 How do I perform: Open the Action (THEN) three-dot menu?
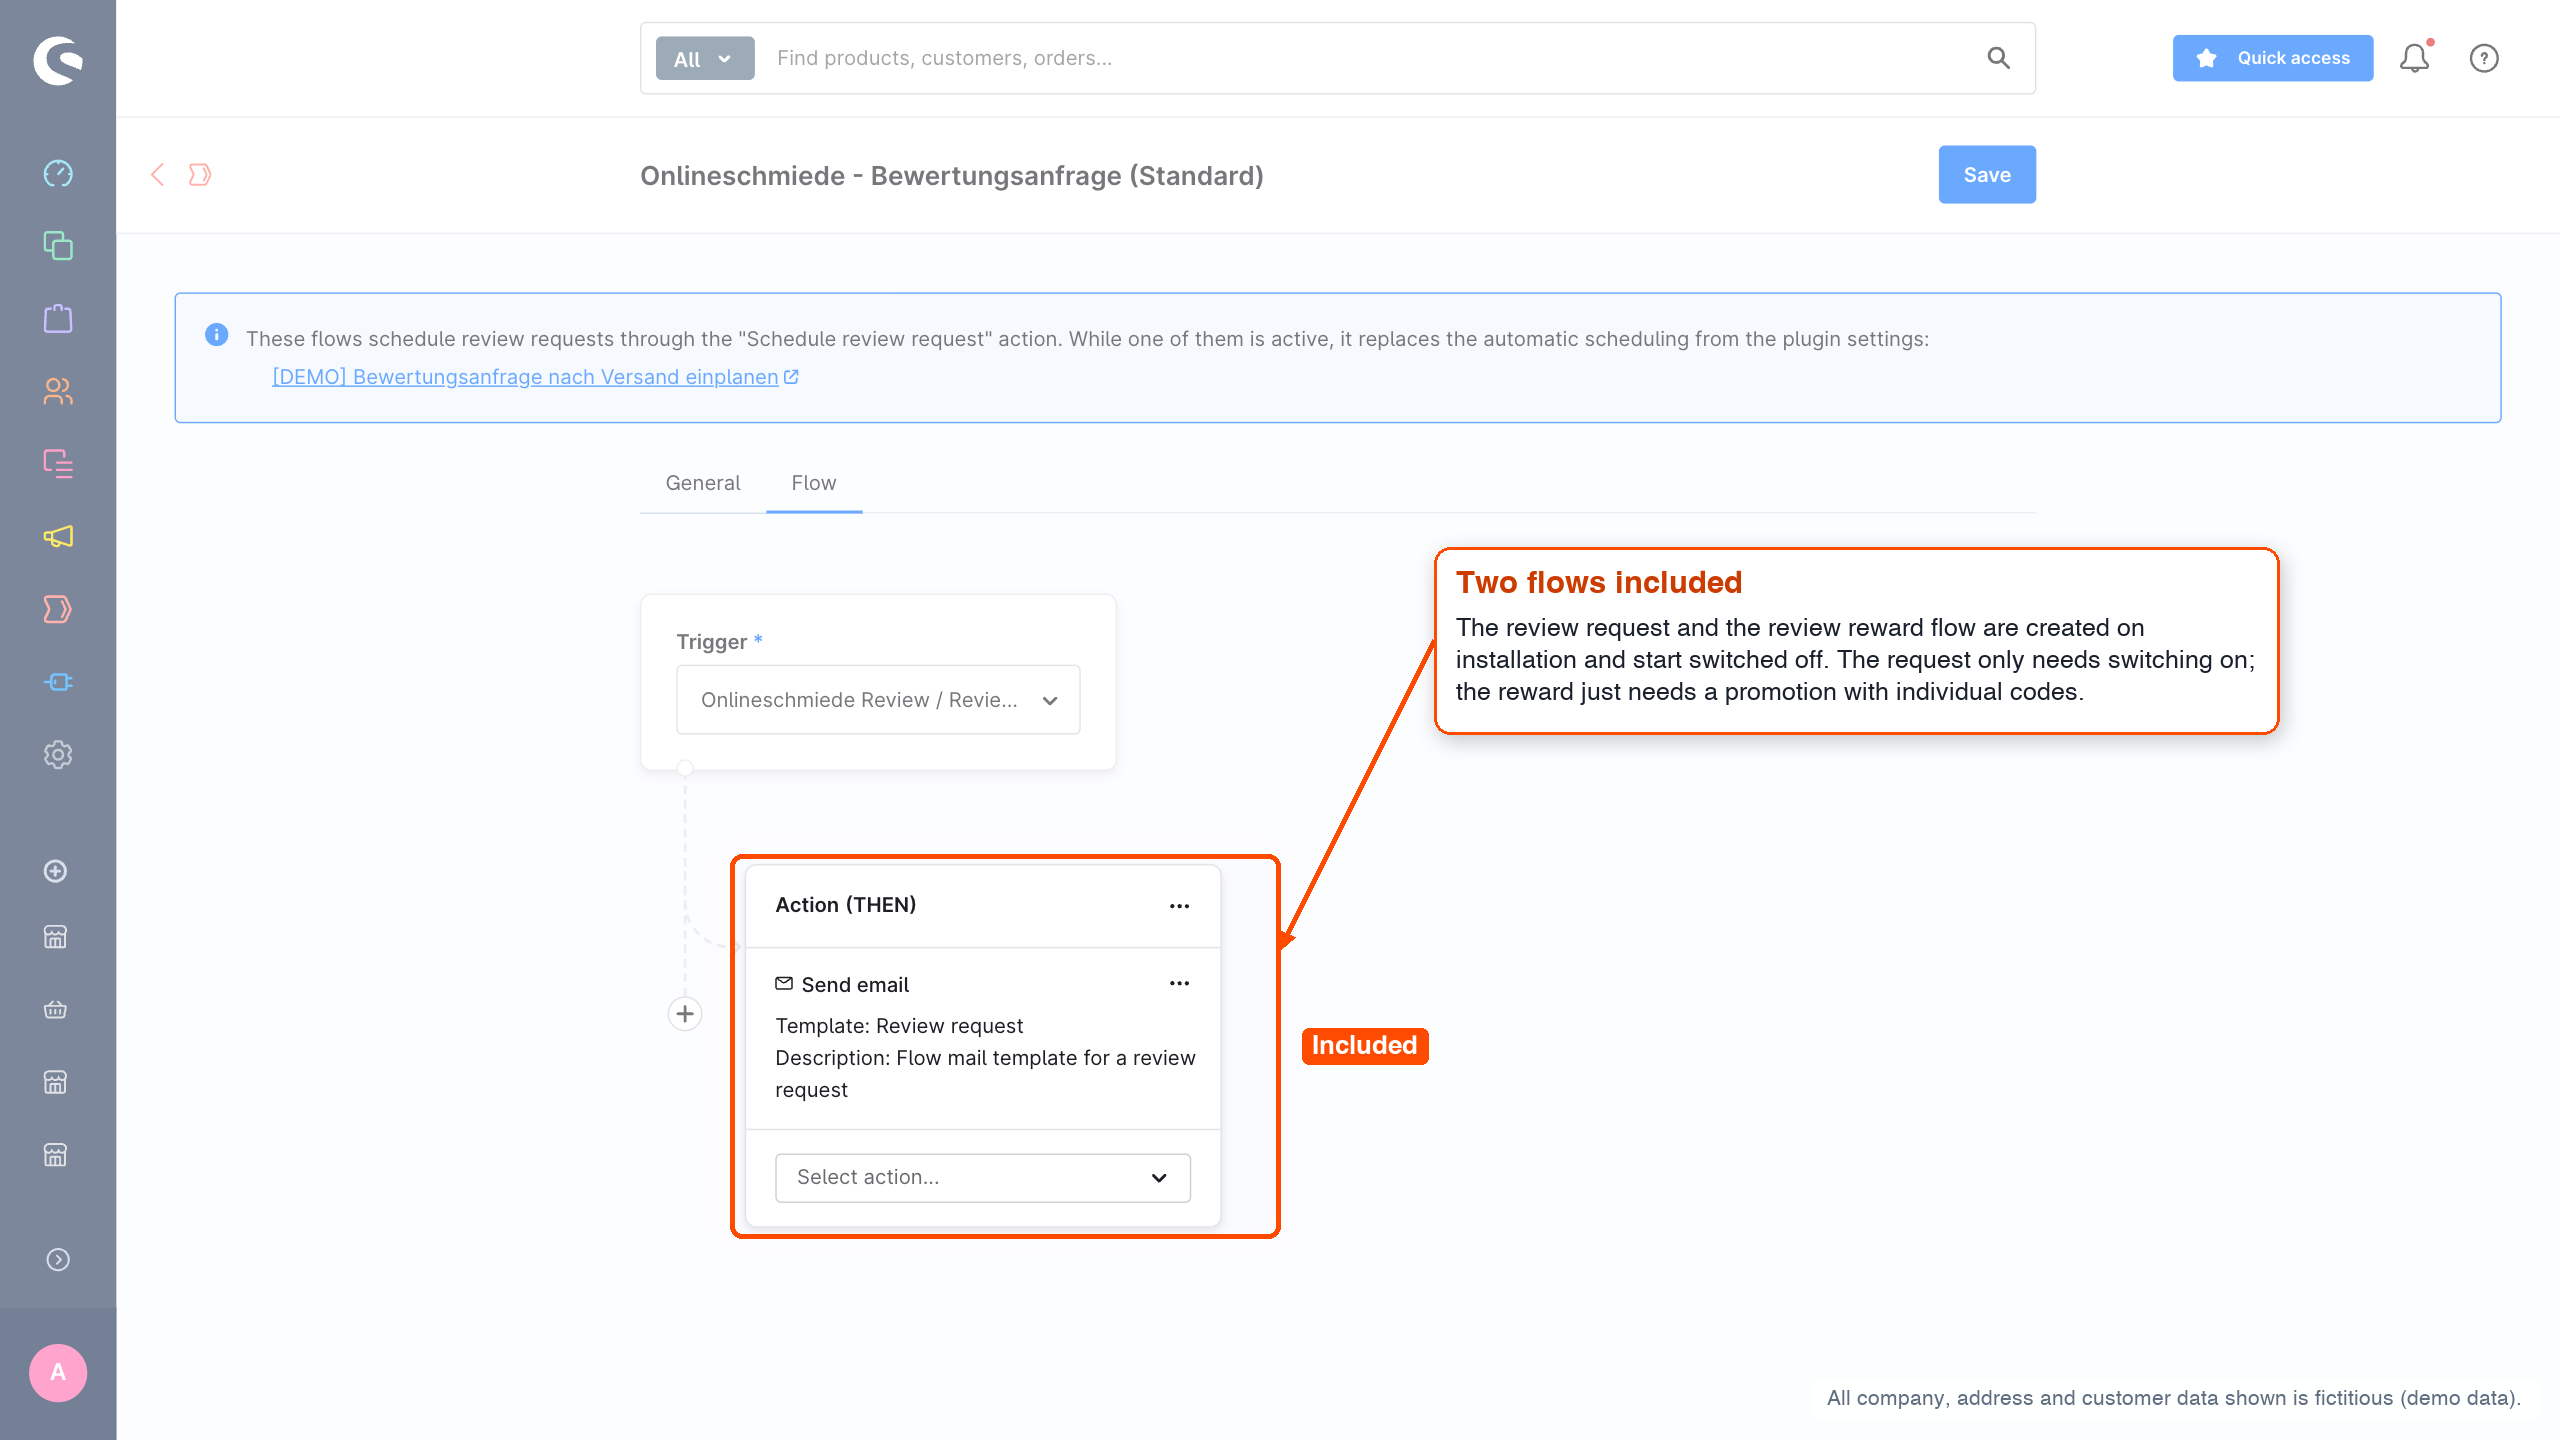[1180, 906]
